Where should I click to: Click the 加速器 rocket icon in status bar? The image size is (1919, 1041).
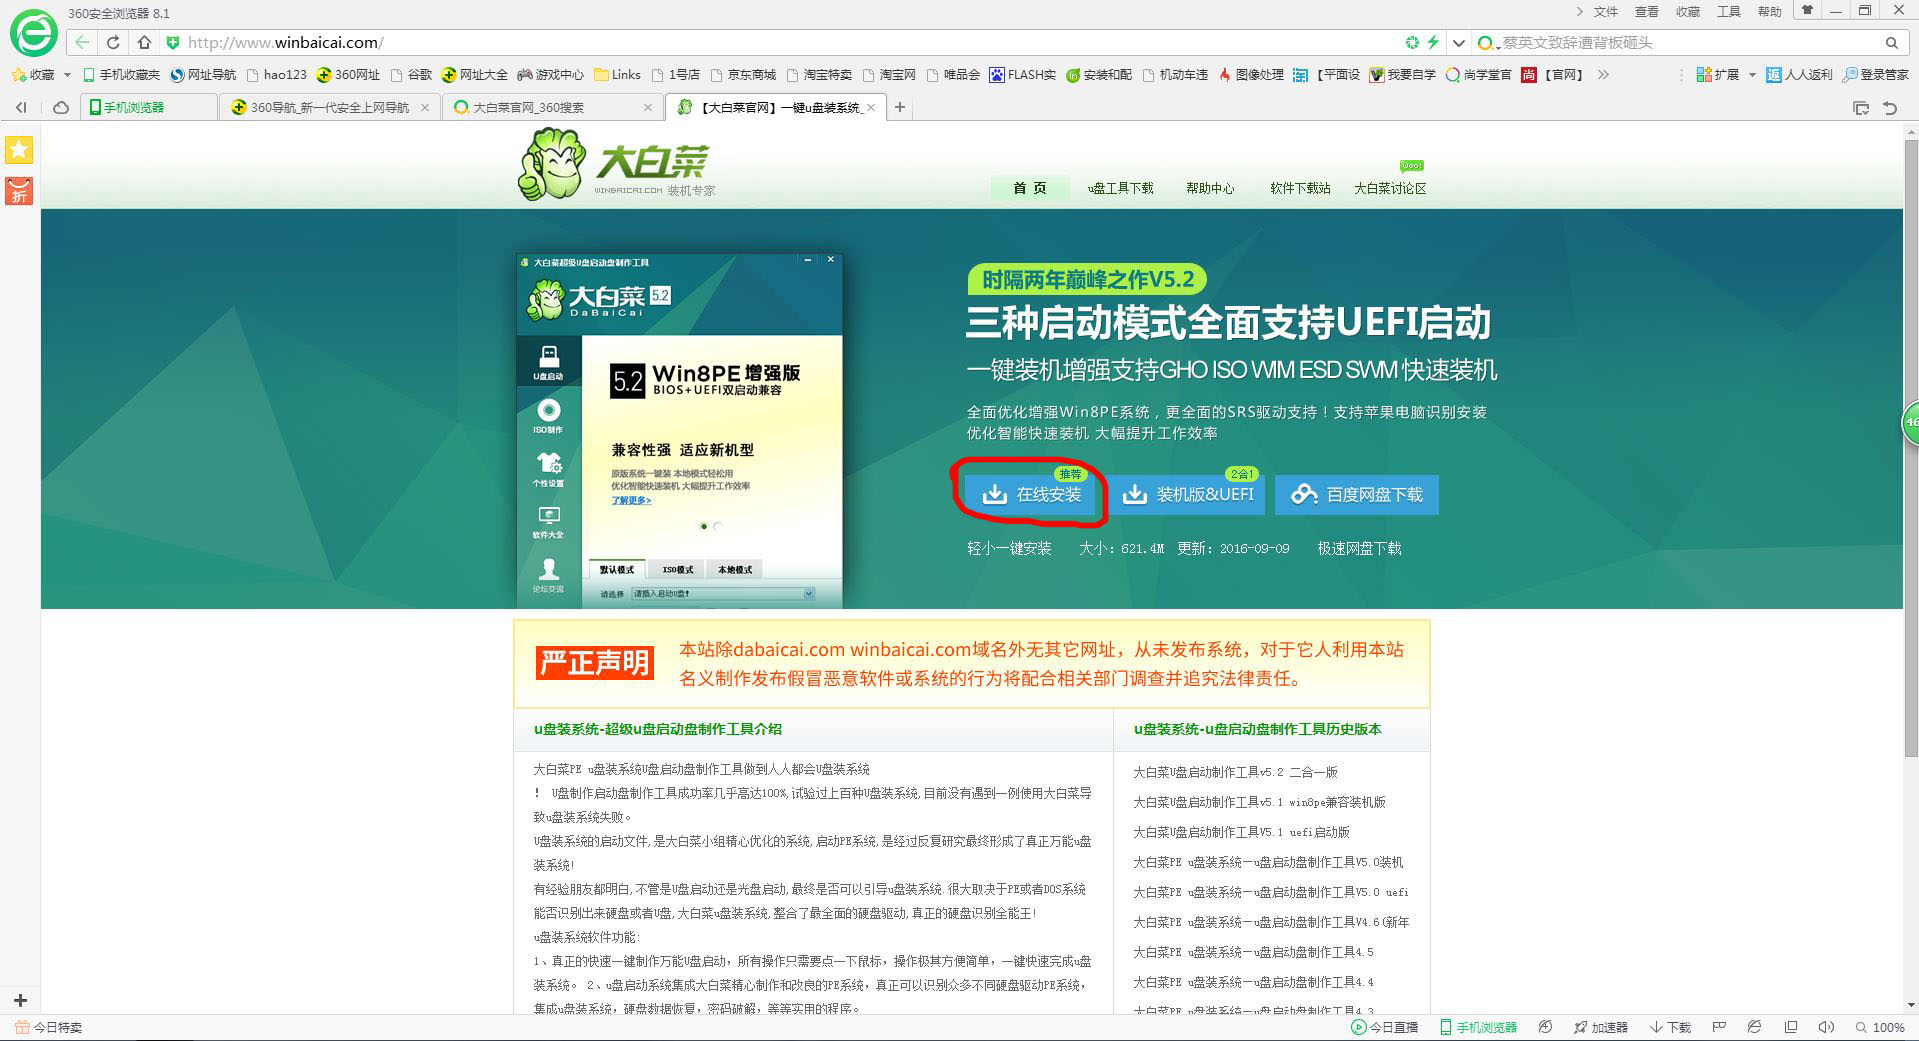pos(1578,1027)
